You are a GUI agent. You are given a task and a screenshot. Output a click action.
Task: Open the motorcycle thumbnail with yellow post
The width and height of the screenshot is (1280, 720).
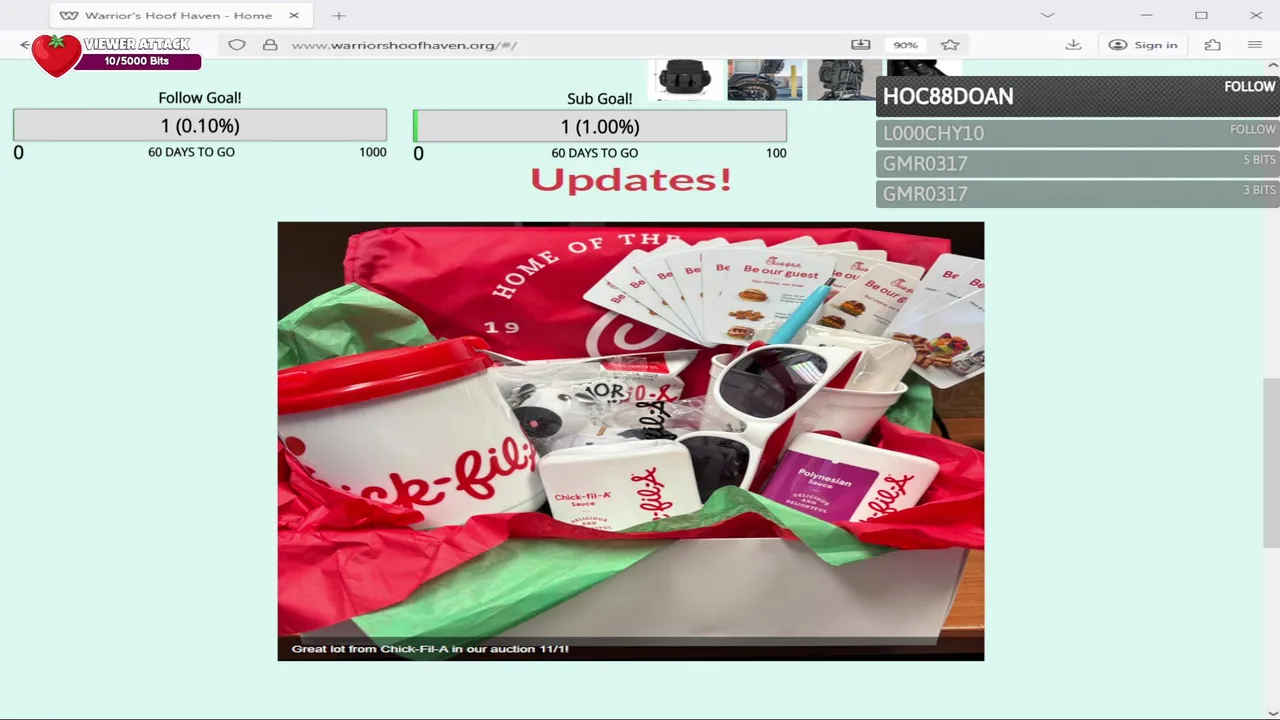pos(765,80)
